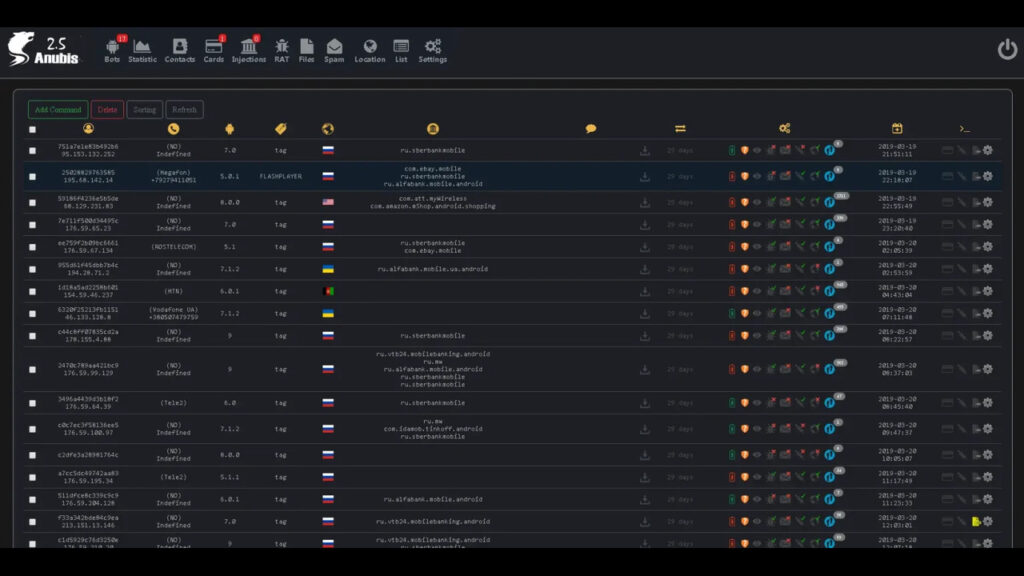Image resolution: width=1024 pixels, height=576 pixels.
Task: Click the Sorting button
Action: (x=144, y=110)
